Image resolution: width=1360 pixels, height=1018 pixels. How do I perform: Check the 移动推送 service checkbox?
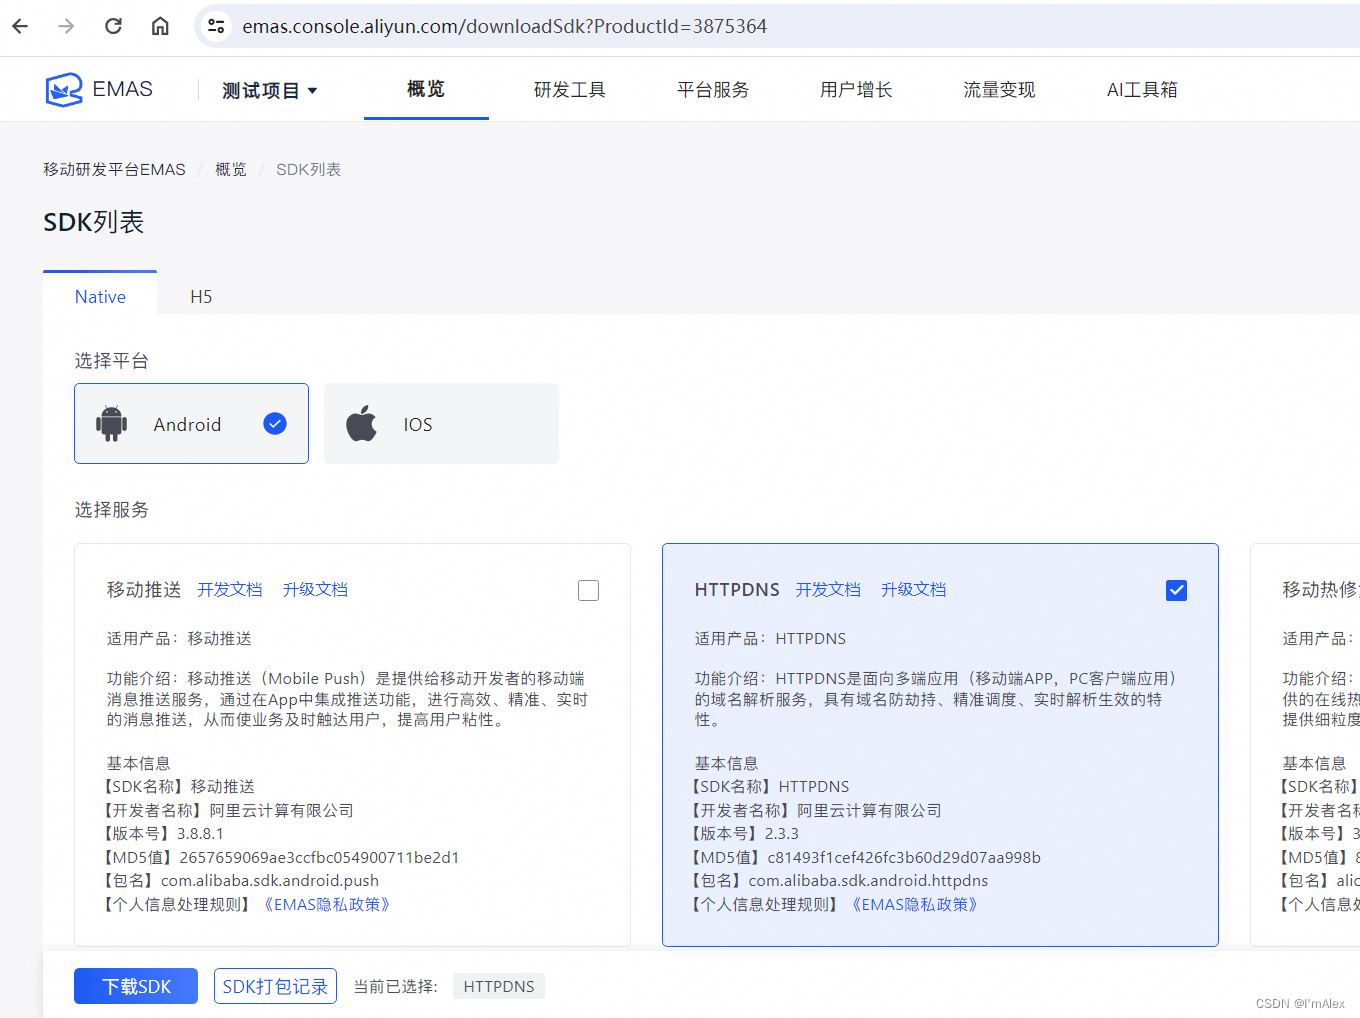588,590
